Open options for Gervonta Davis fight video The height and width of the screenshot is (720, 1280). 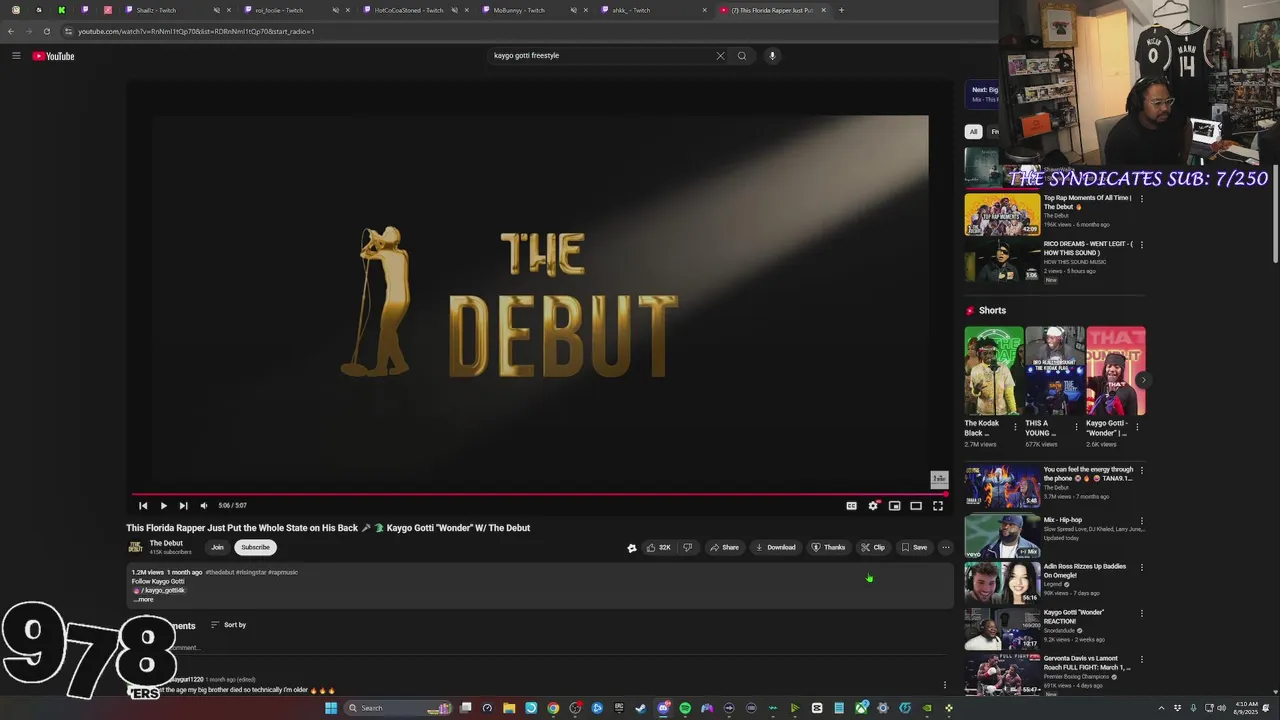pyautogui.click(x=1142, y=660)
